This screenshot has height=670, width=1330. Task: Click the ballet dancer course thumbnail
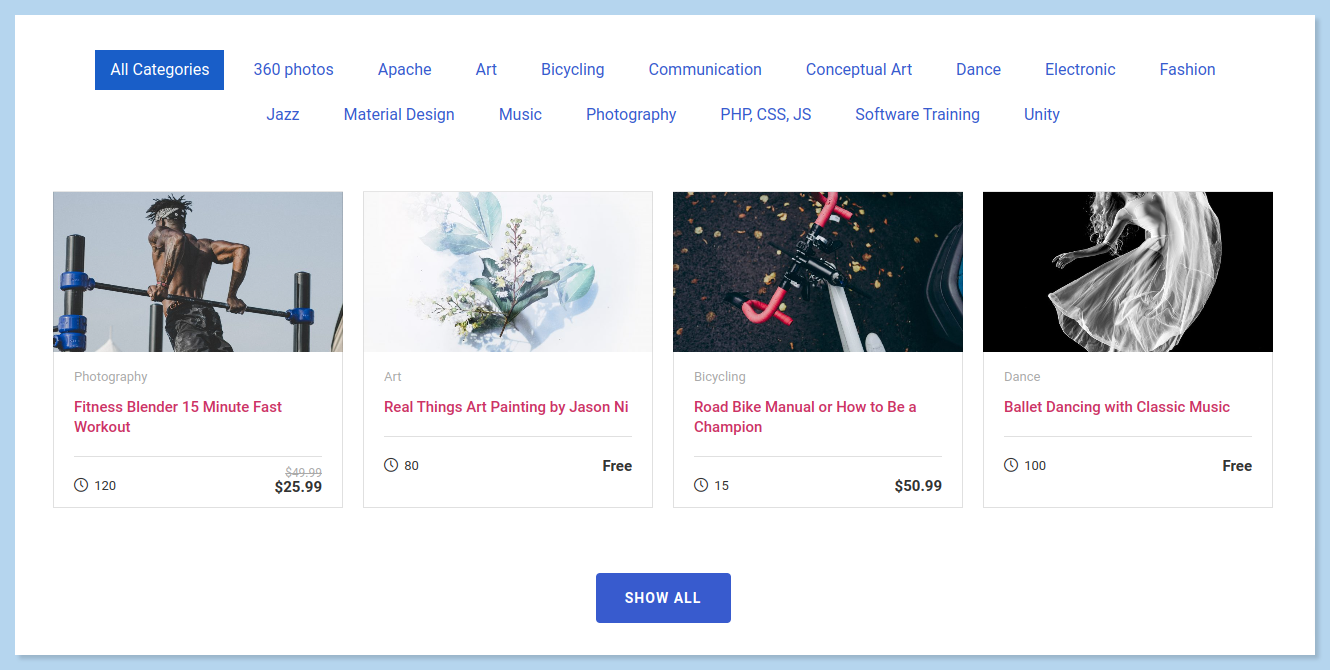coord(1128,272)
